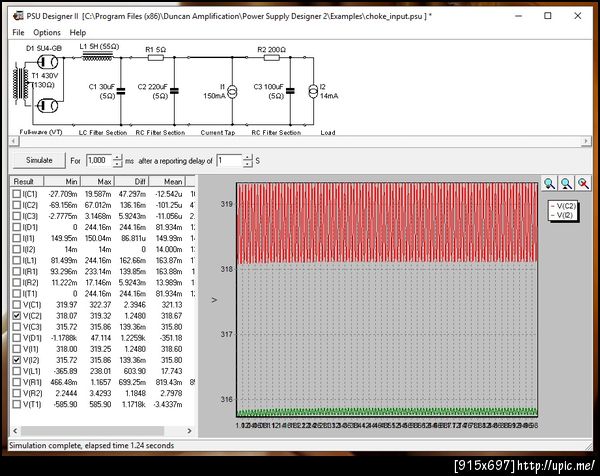Viewport: 600px width, 476px height.
Task: Select the C1 30uF capacitor symbol
Action: 121,91
